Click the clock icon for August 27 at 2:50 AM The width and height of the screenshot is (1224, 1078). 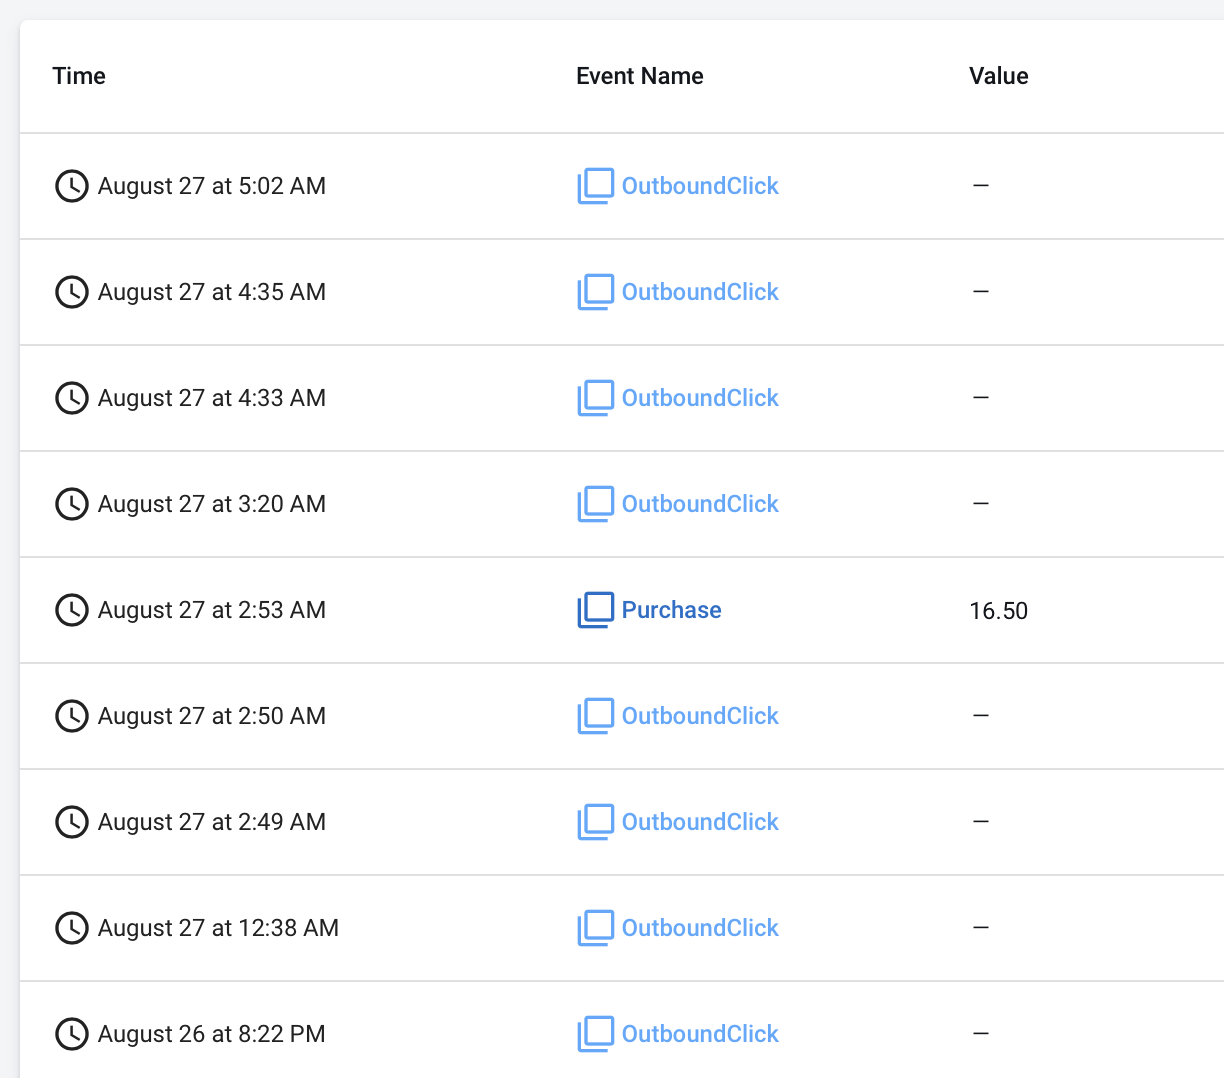(x=71, y=716)
